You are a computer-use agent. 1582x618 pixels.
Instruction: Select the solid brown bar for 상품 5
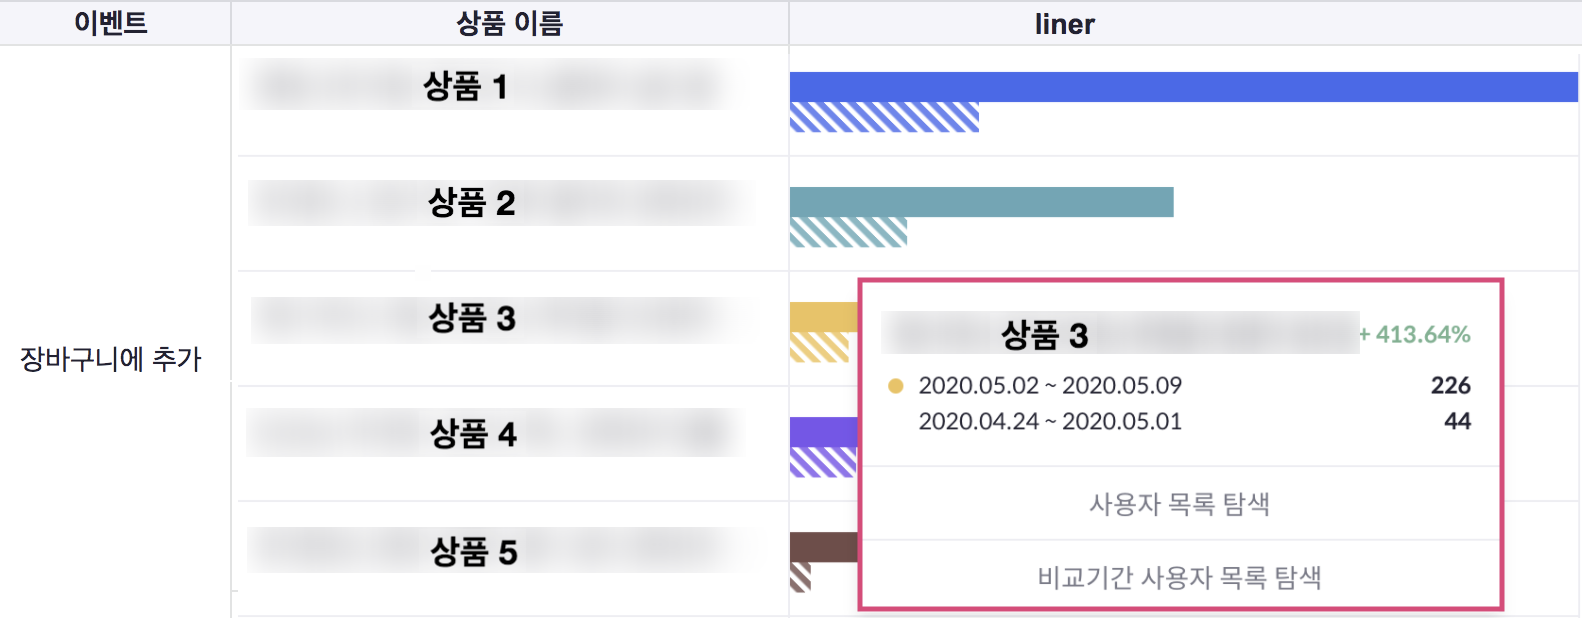[x=824, y=547]
